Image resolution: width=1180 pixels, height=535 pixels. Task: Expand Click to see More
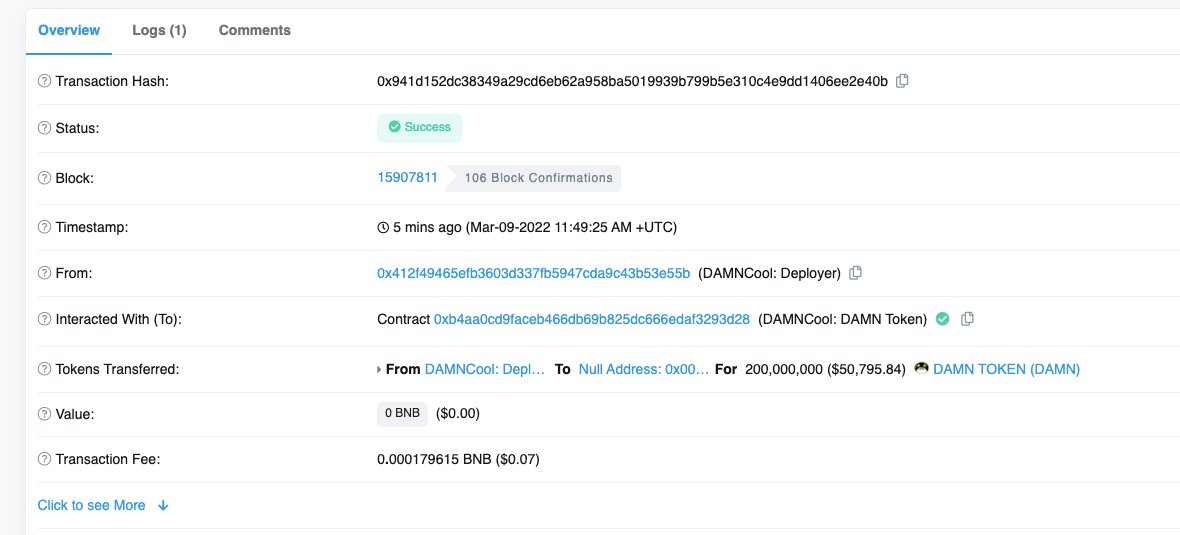pyautogui.click(x=103, y=506)
